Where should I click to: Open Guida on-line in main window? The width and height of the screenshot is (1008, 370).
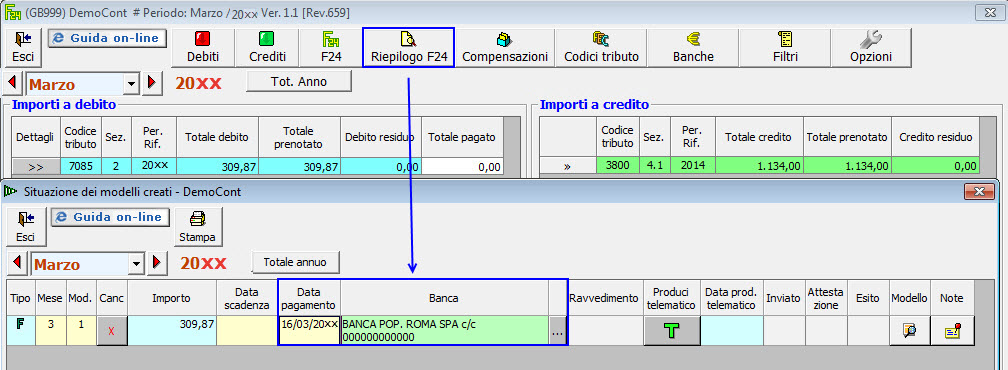[107, 39]
